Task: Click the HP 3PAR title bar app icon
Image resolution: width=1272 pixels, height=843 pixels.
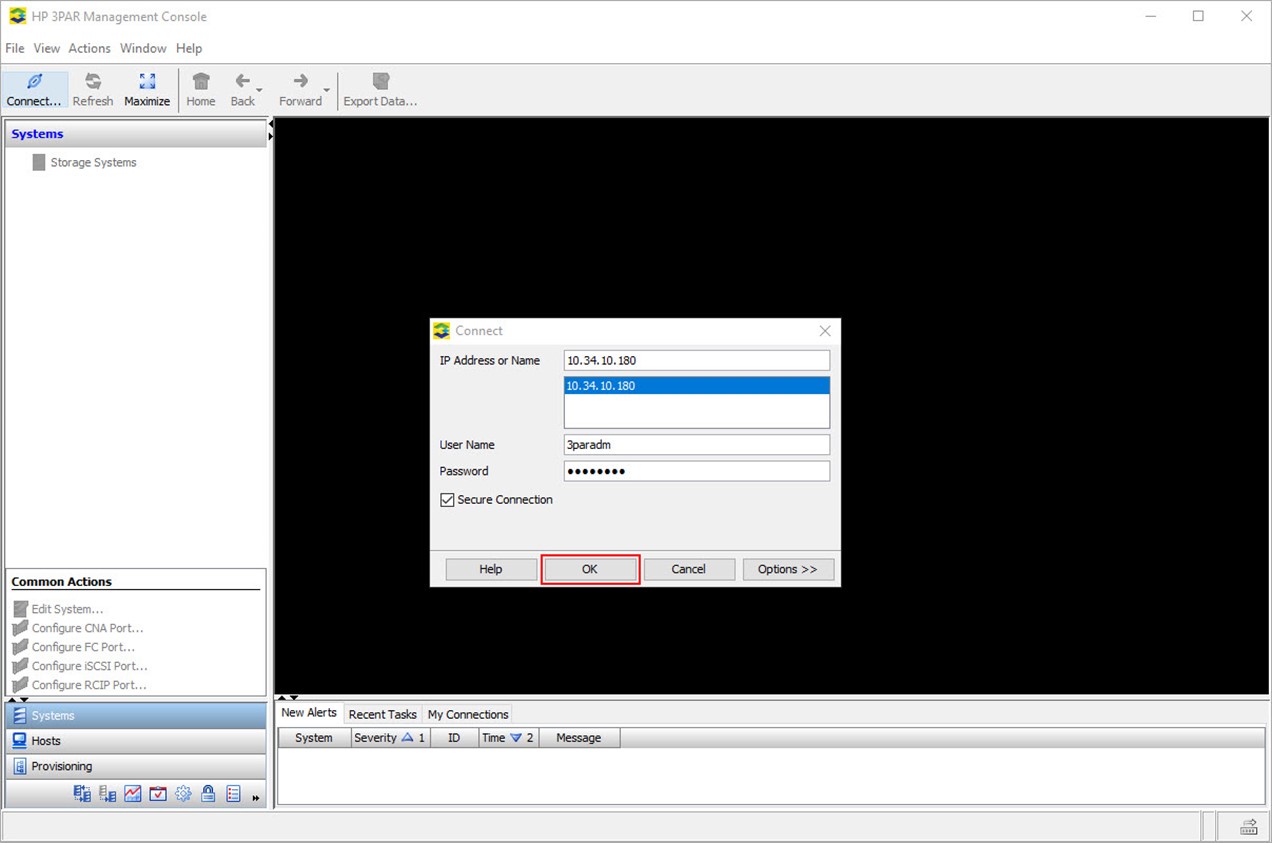Action: [x=17, y=16]
